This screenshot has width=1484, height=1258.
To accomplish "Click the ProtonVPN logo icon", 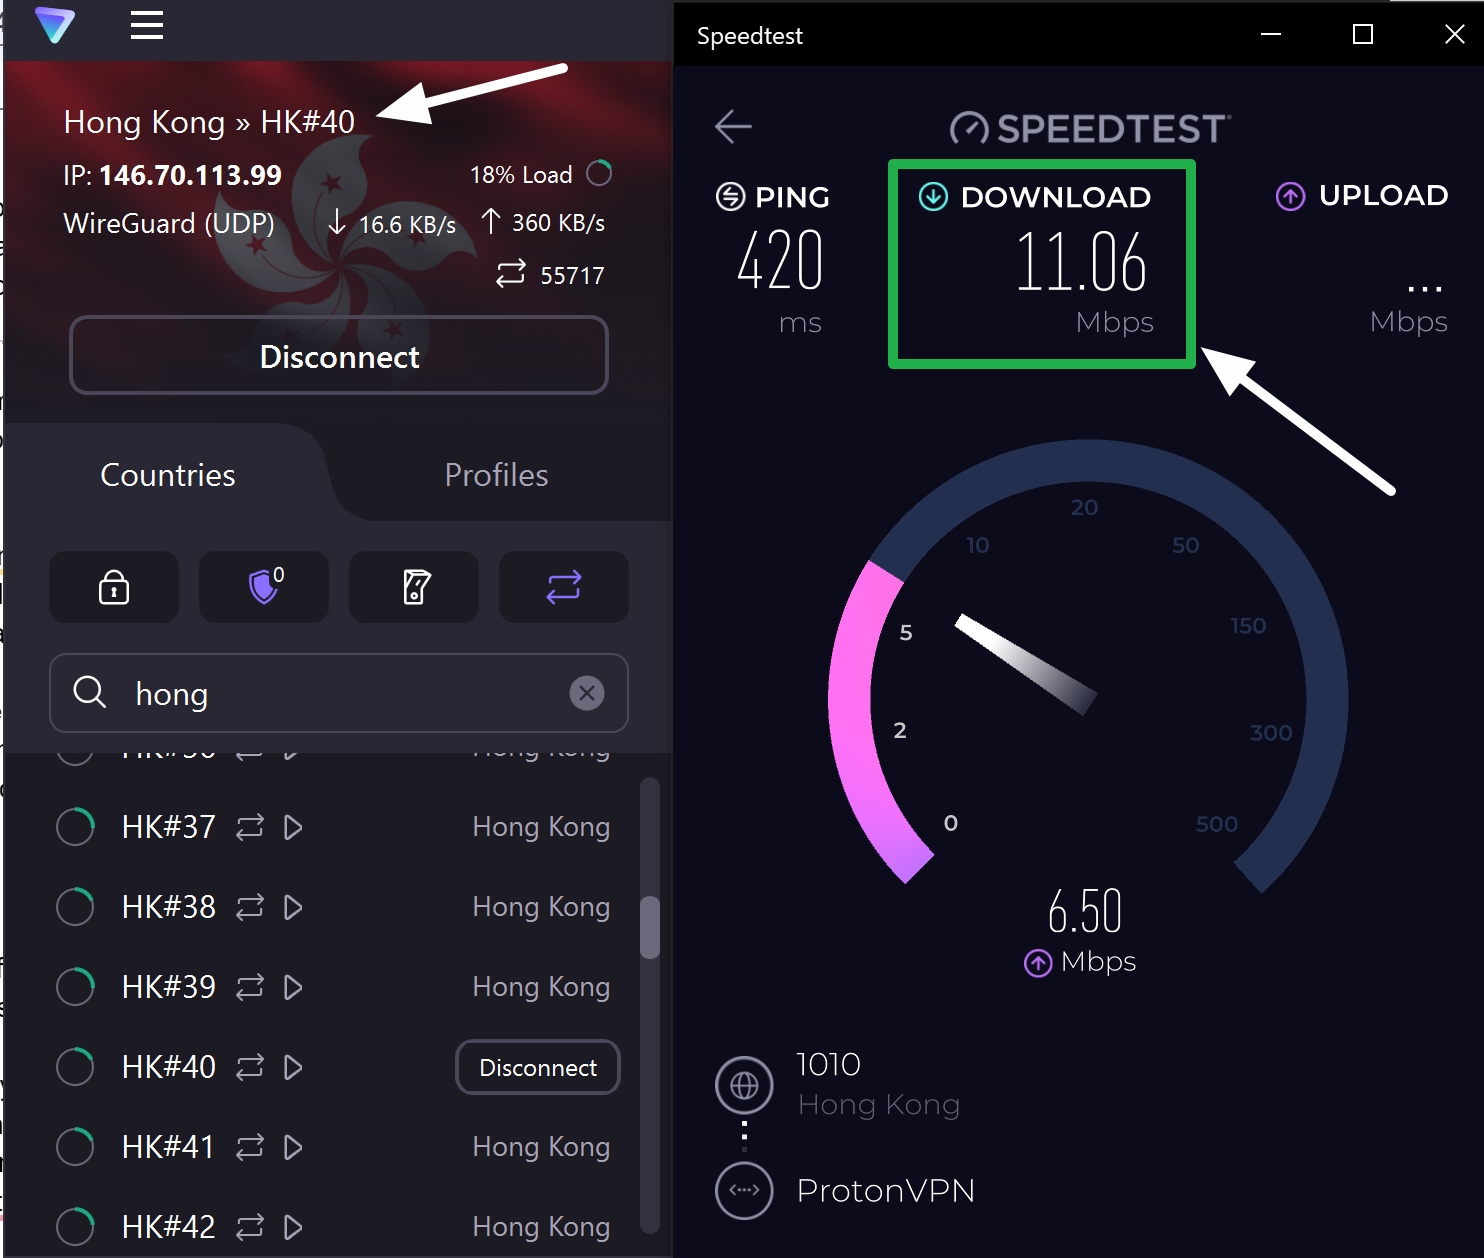I will [55, 26].
